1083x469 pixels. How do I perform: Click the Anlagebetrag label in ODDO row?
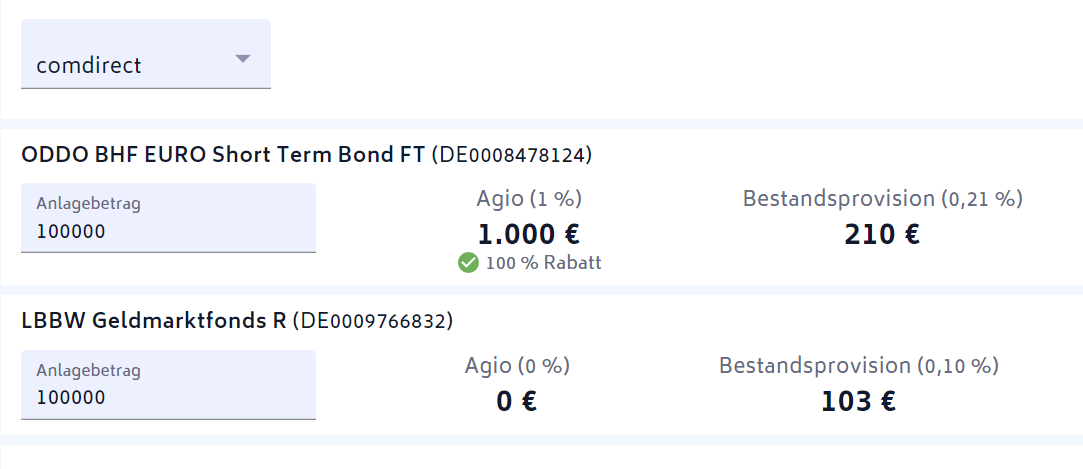88,204
